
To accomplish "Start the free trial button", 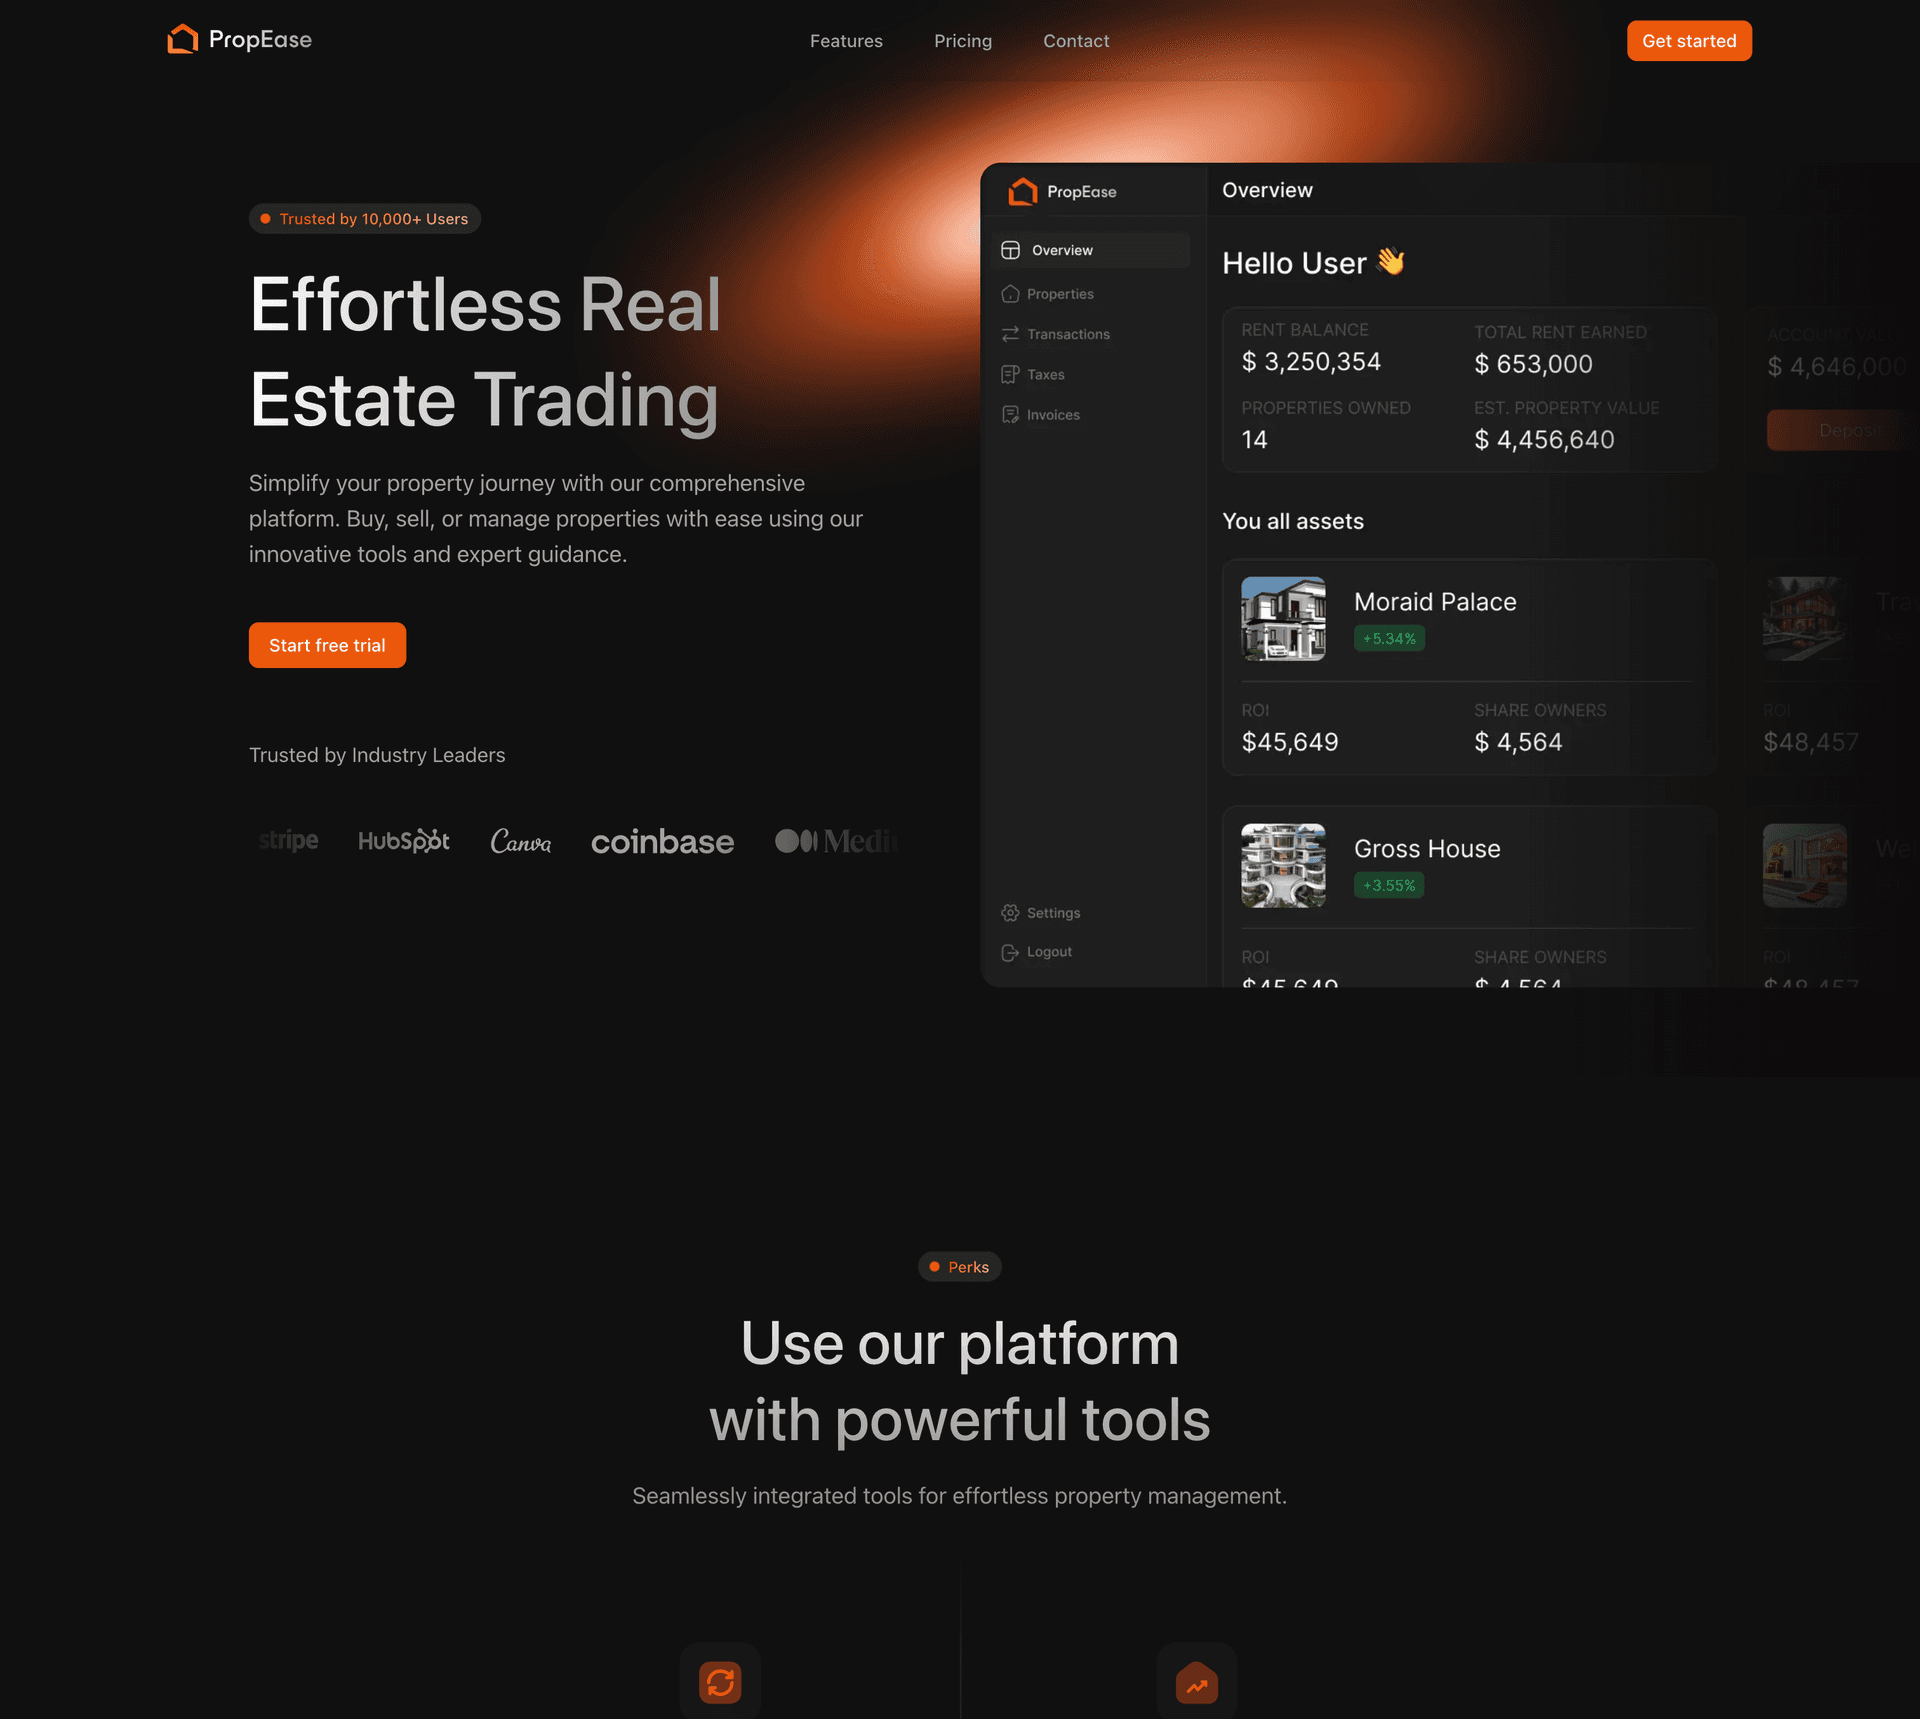I will [327, 645].
